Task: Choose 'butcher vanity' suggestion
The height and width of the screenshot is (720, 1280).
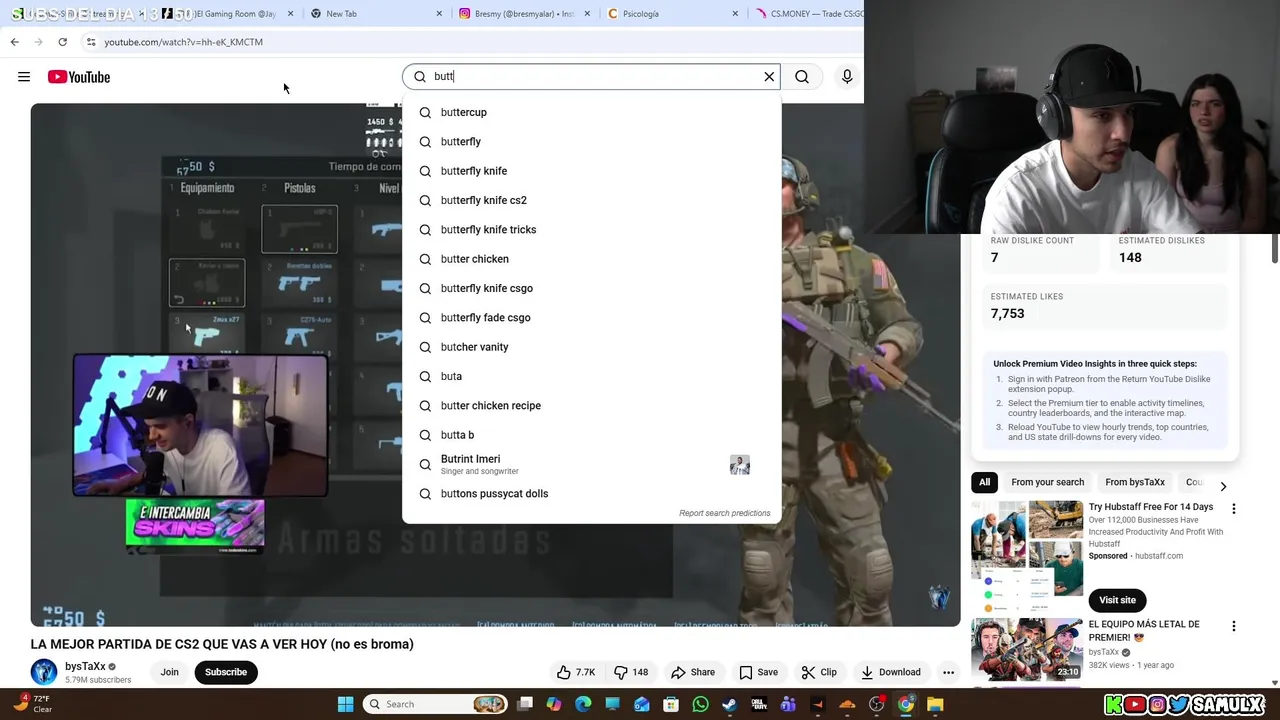Action: 591,347
